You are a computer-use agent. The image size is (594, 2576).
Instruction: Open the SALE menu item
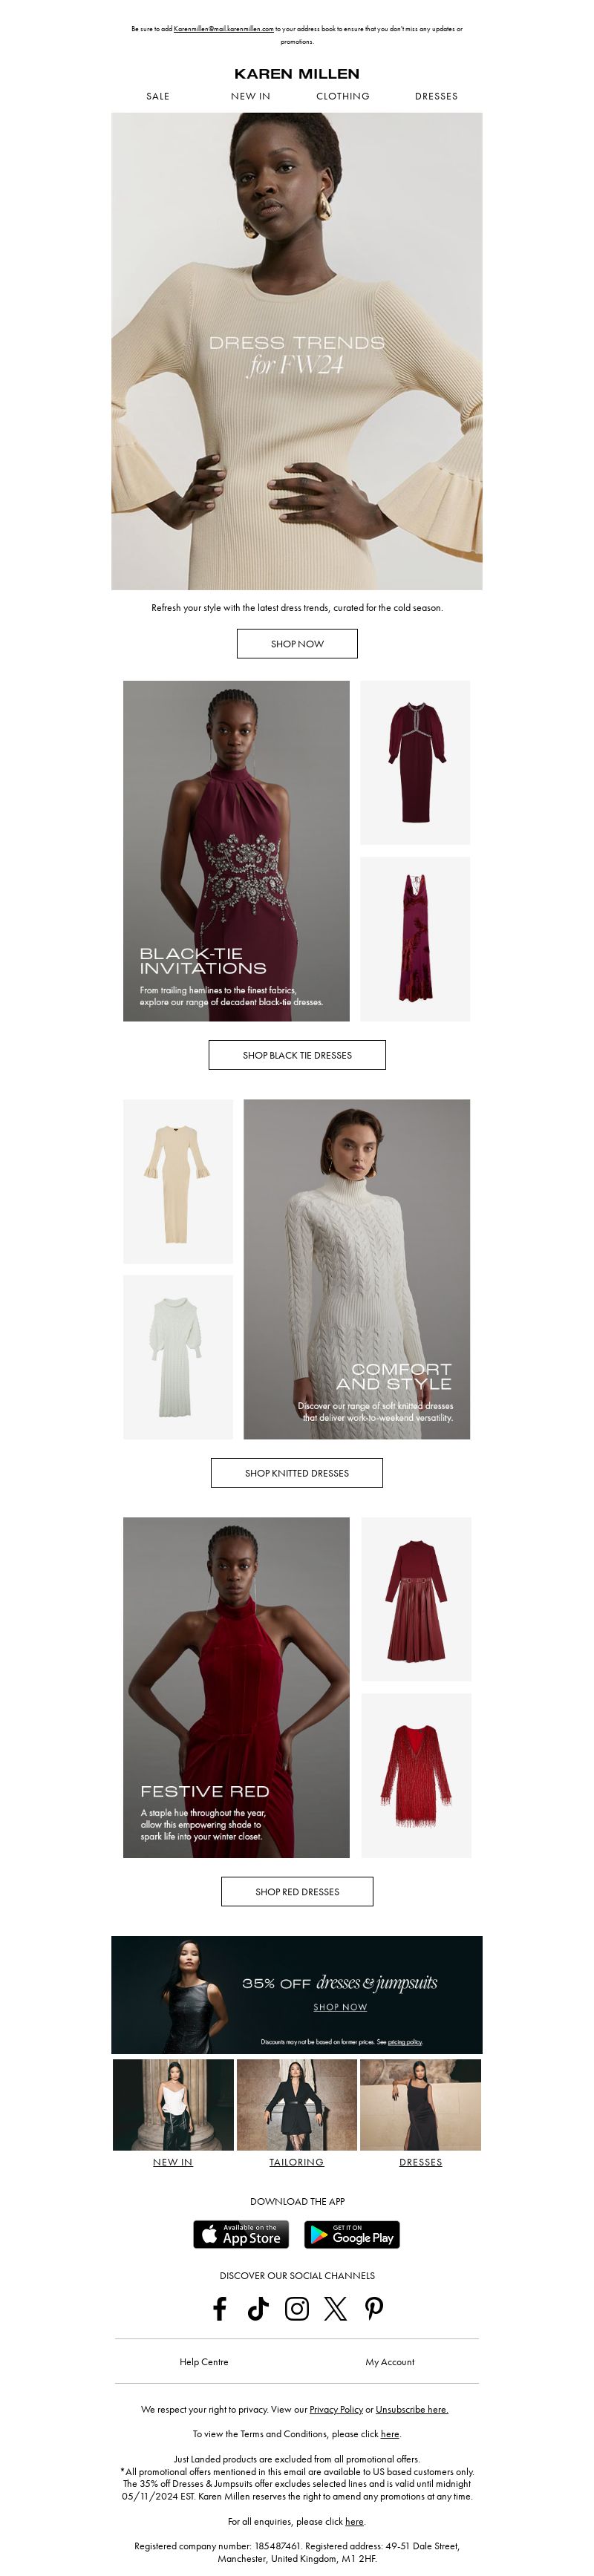click(x=158, y=96)
